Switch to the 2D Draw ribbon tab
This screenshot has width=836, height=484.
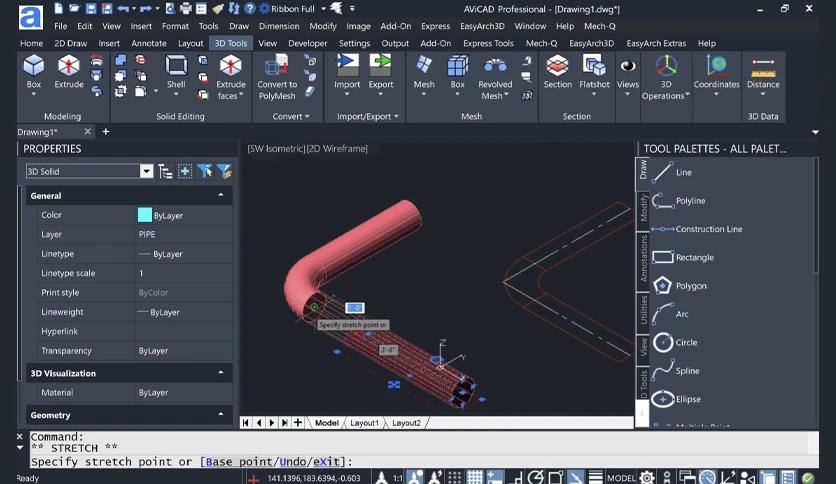(x=70, y=43)
